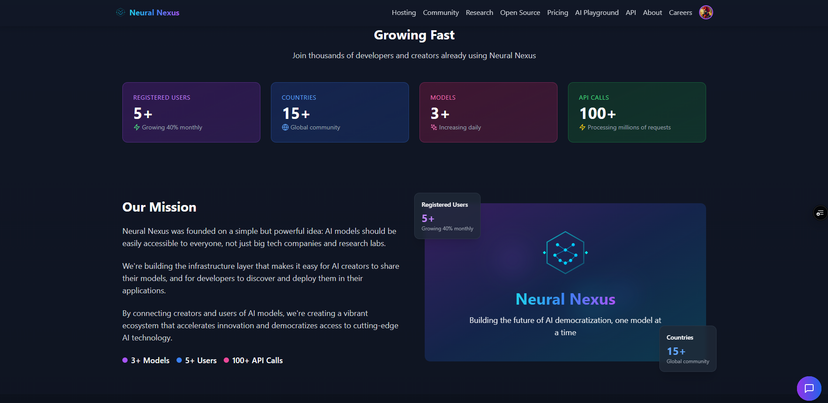Viewport: 828px width, 403px height.
Task: Click the 5+ Users label
Action: coord(201,361)
